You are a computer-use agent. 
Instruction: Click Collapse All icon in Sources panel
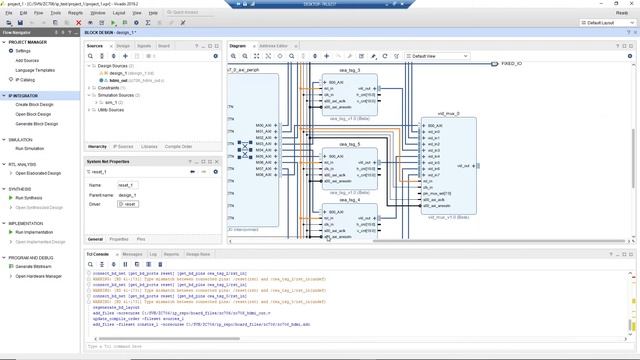102,56
